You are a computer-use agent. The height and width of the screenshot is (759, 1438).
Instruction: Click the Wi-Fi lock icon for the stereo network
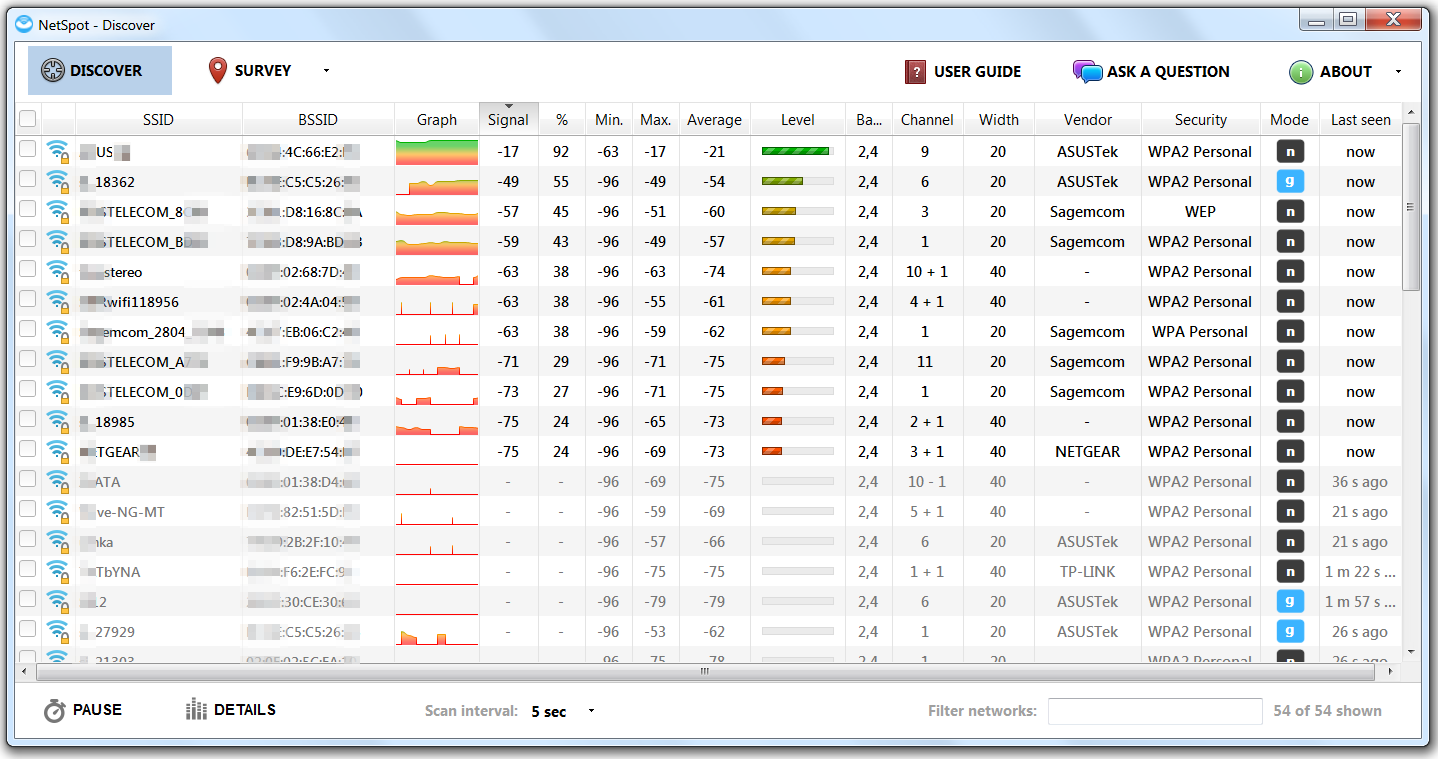pyautogui.click(x=58, y=272)
